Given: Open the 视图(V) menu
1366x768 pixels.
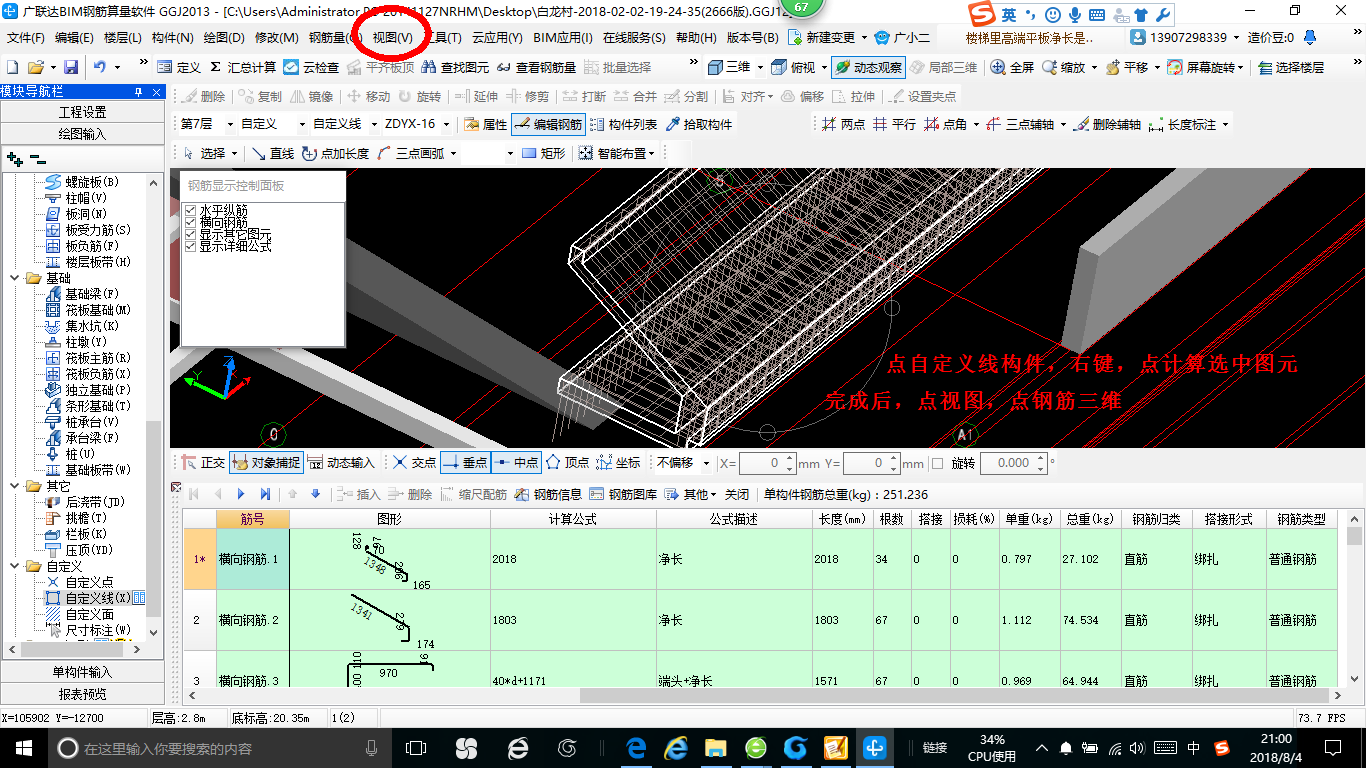Looking at the screenshot, I should 392,37.
